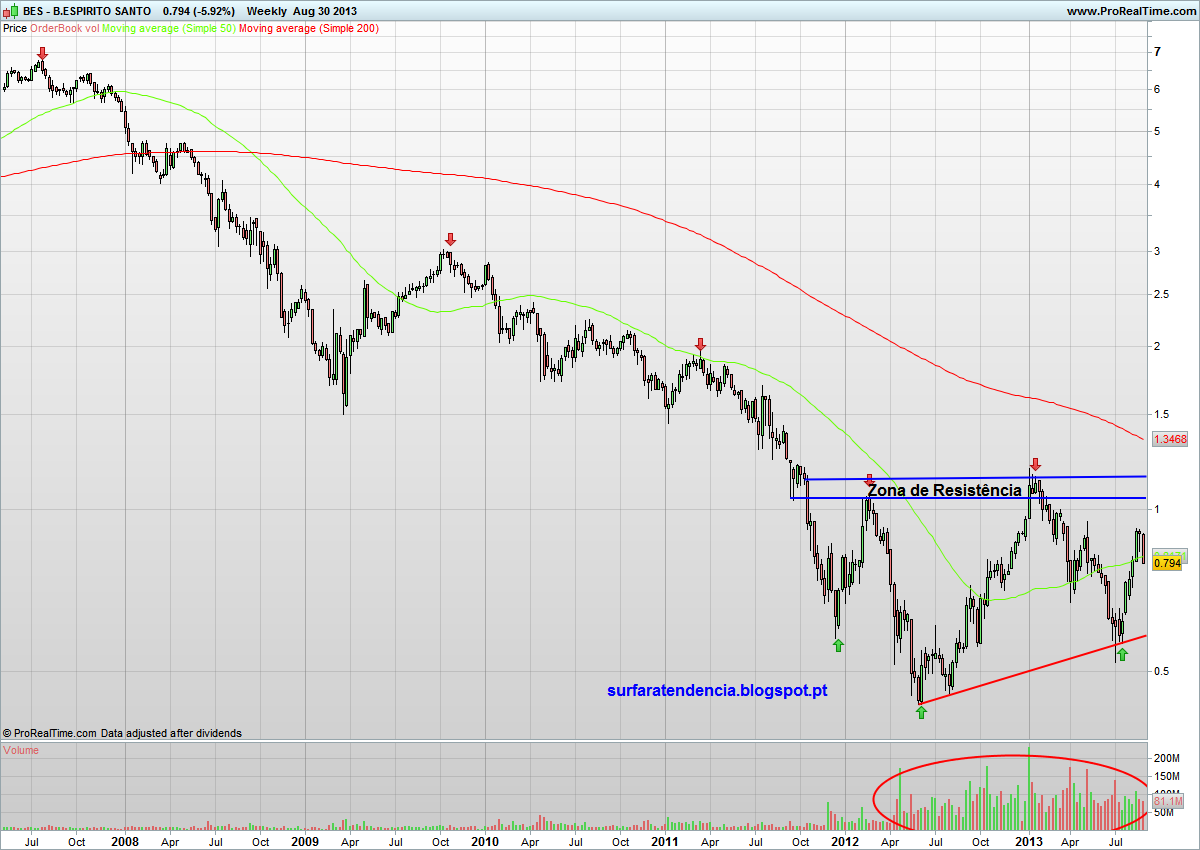Click the 2011 year label on time axis

click(665, 841)
